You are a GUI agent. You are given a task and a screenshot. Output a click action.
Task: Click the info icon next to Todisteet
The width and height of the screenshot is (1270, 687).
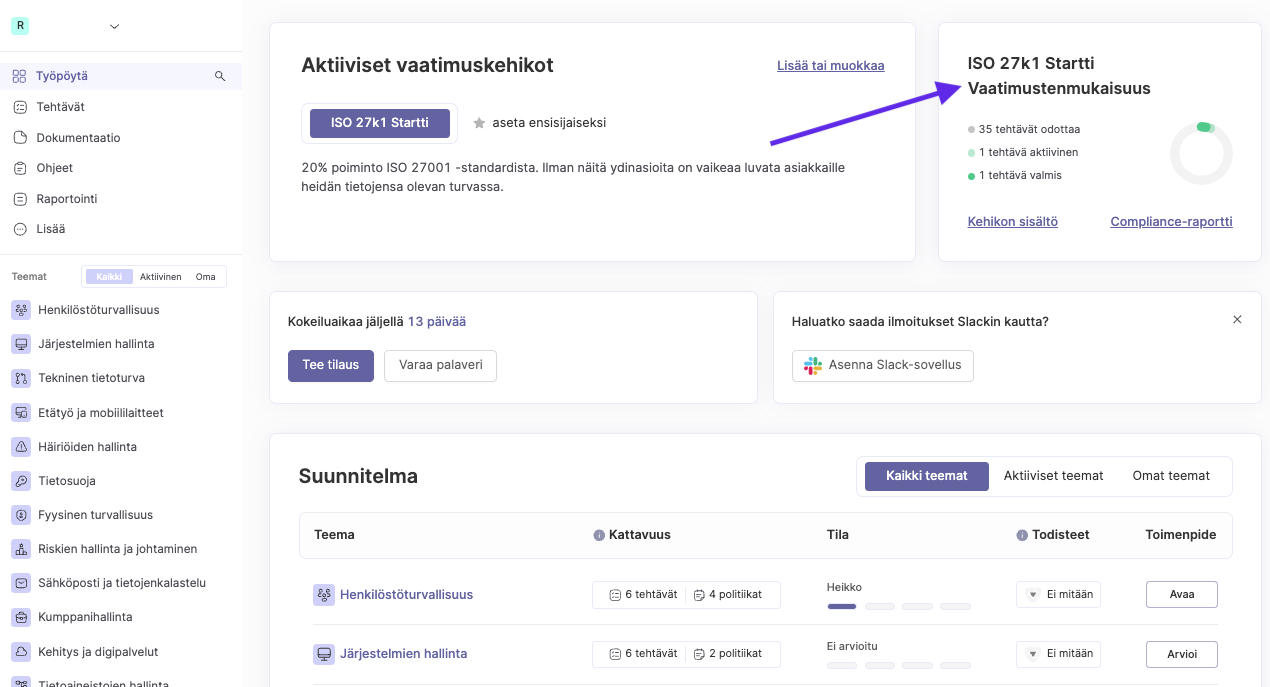1022,535
